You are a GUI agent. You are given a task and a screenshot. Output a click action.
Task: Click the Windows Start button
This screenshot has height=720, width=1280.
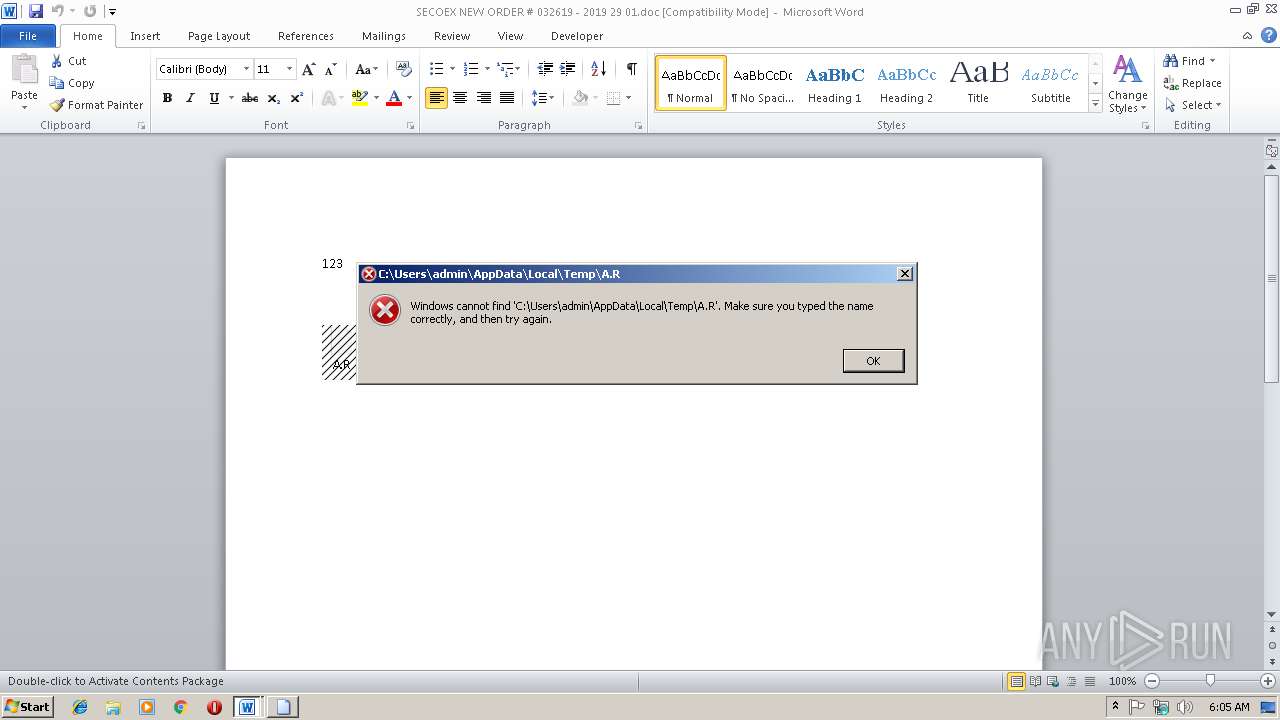click(x=27, y=707)
